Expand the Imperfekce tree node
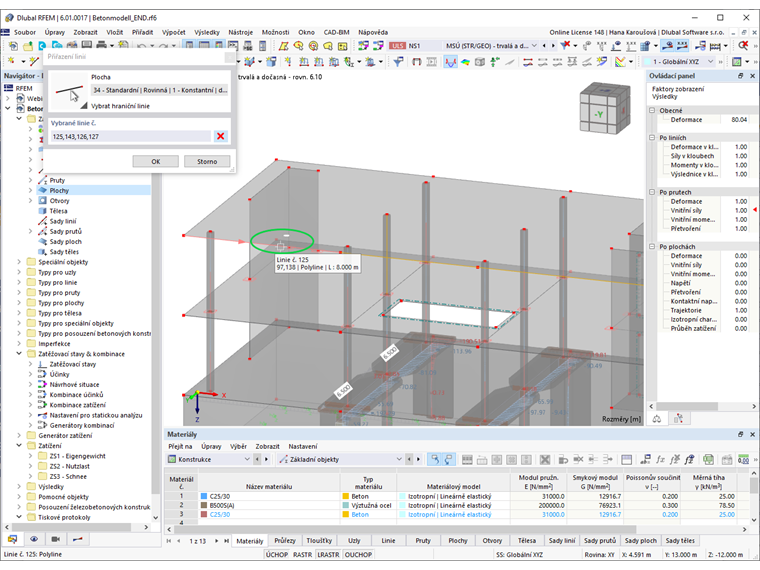The height and width of the screenshot is (570, 760). (x=19, y=344)
